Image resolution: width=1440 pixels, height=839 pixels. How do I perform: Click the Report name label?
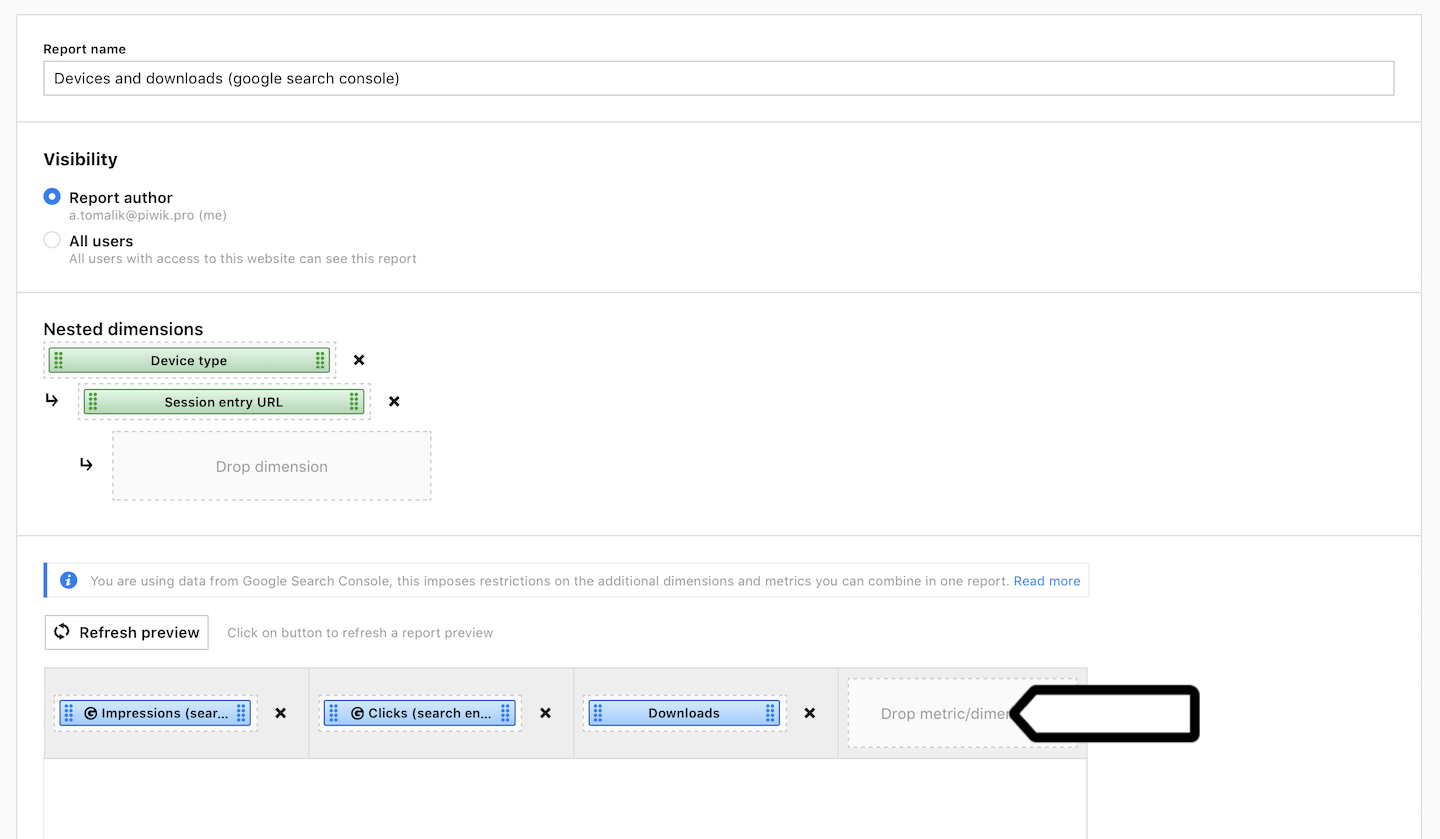coord(85,49)
